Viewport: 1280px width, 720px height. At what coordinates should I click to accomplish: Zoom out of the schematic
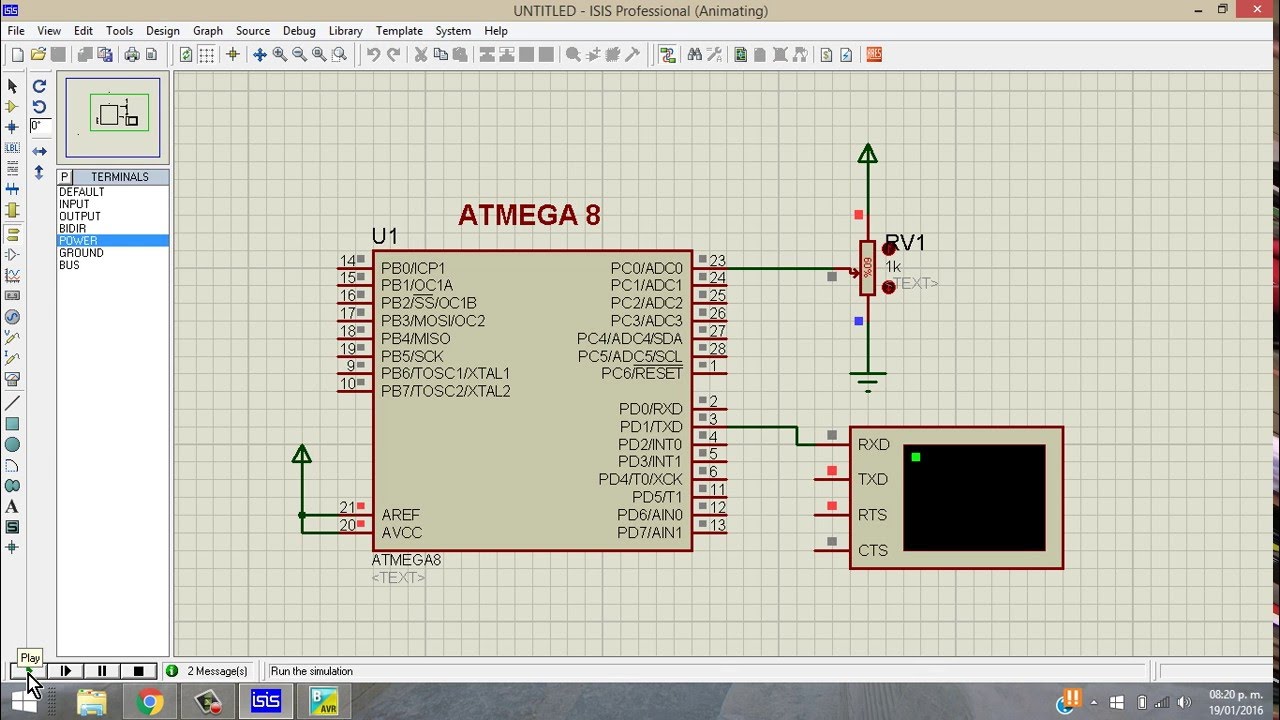(299, 55)
